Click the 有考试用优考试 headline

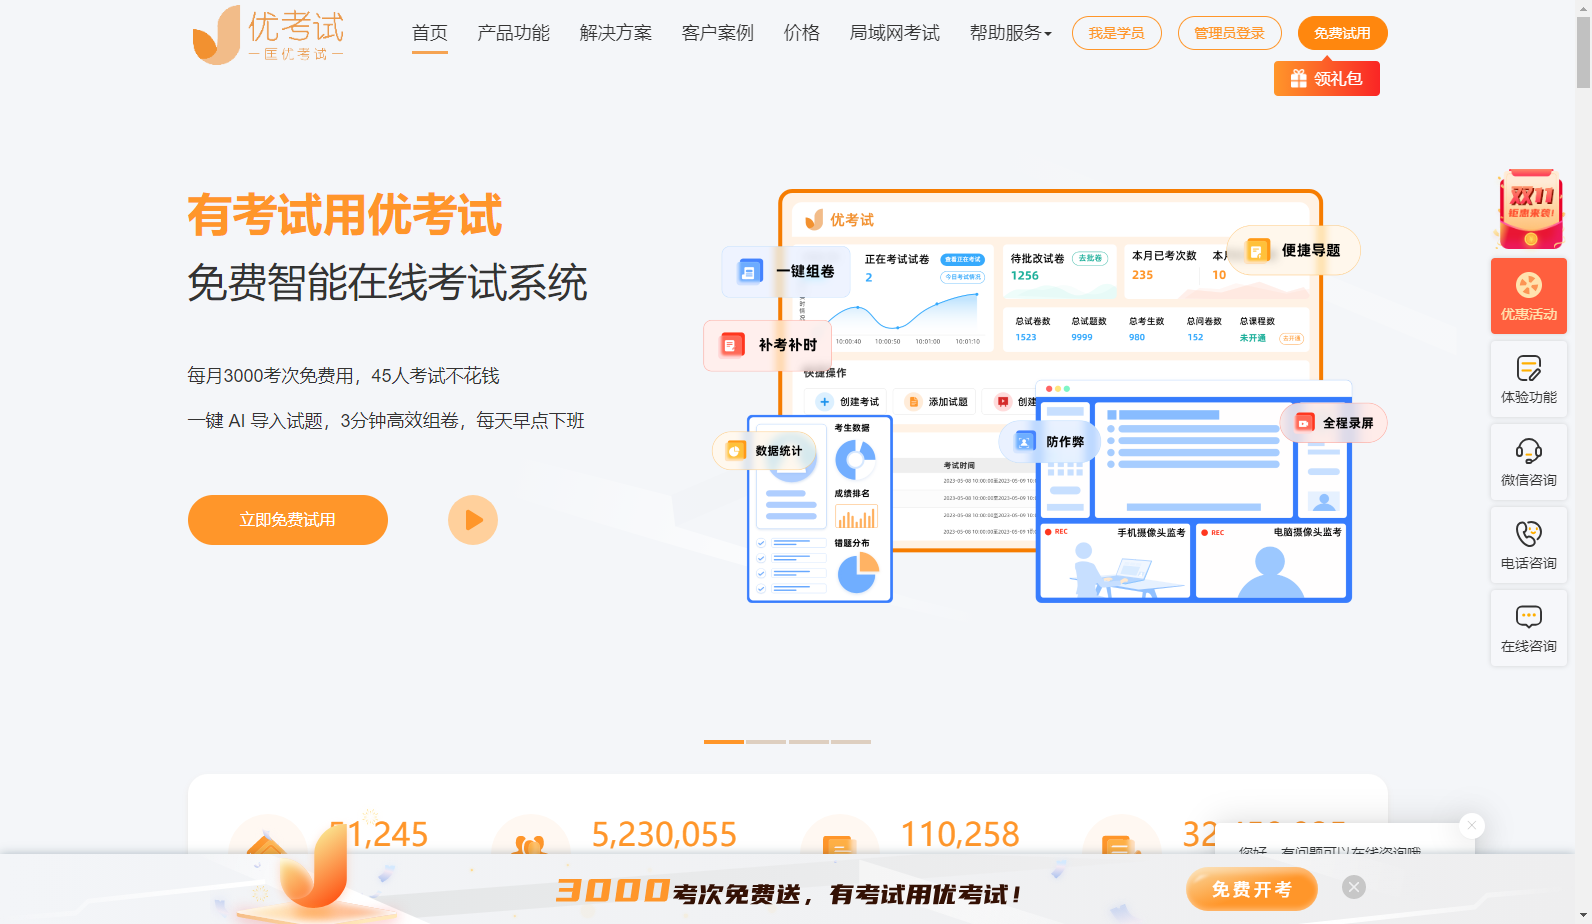[345, 215]
